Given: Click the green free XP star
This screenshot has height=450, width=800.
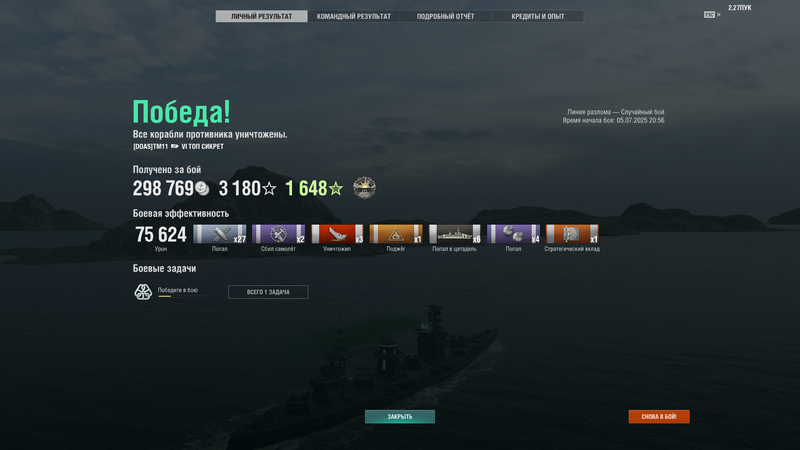Looking at the screenshot, I should pyautogui.click(x=336, y=189).
